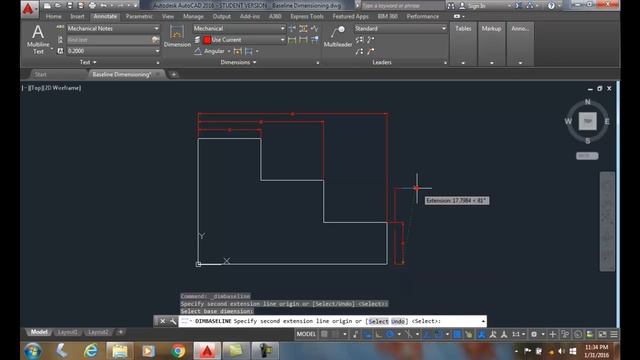Click the Angular dimension icon

pyautogui.click(x=198, y=51)
